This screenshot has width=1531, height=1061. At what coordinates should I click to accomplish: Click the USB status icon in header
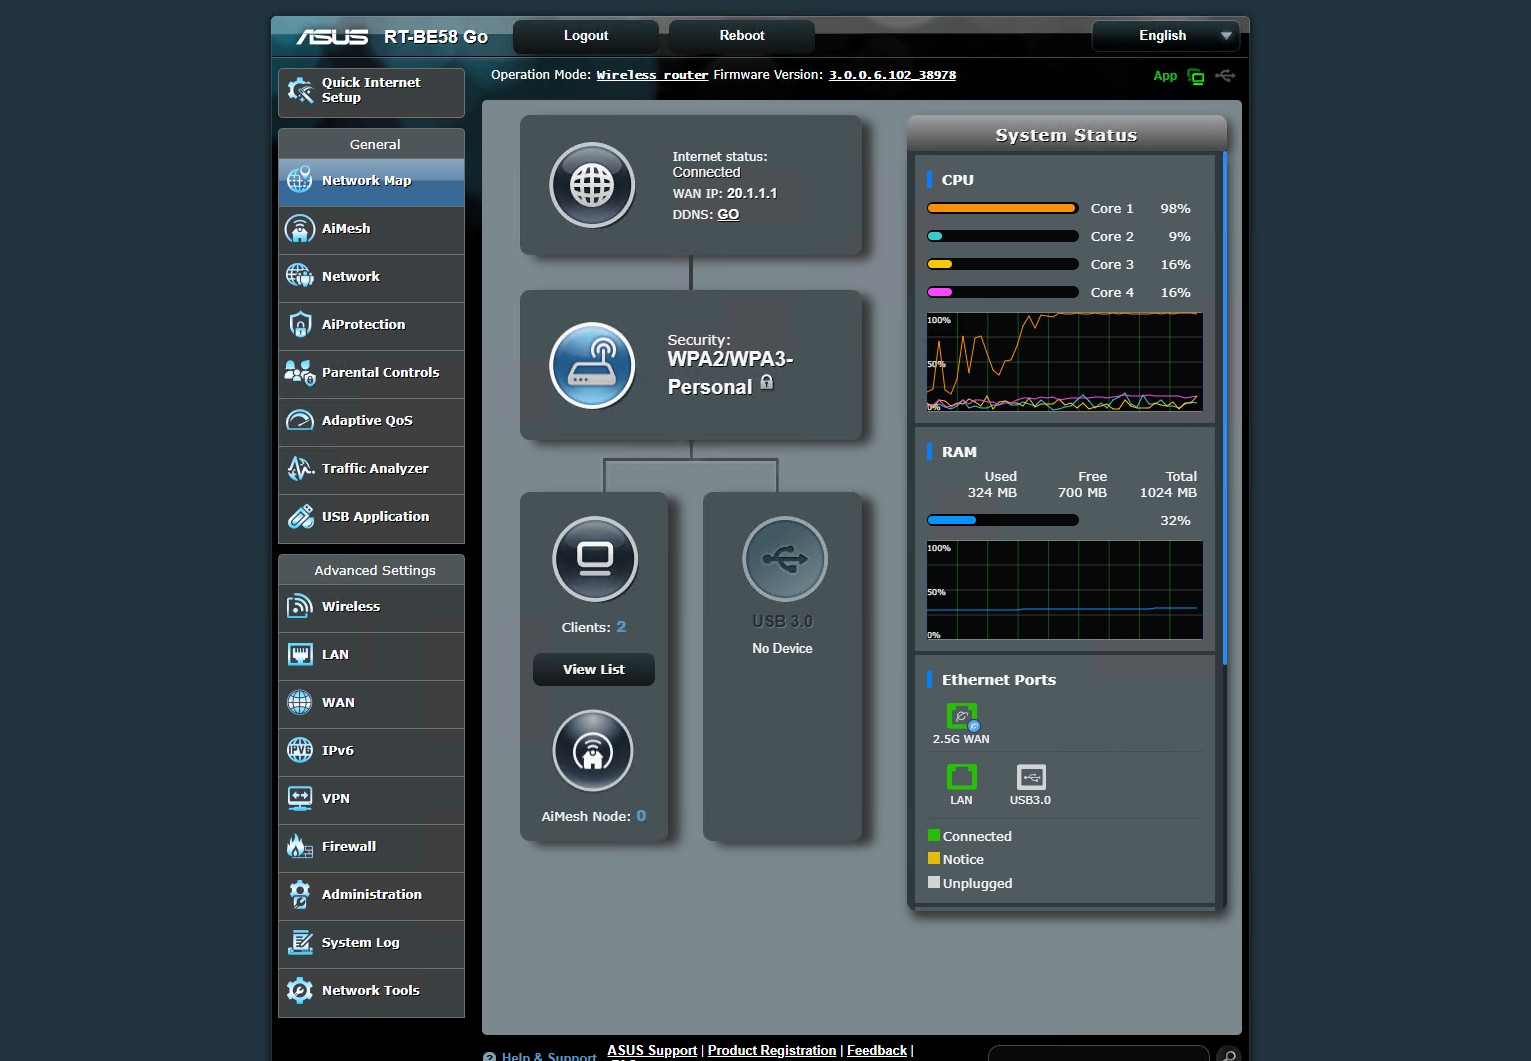click(x=1225, y=76)
